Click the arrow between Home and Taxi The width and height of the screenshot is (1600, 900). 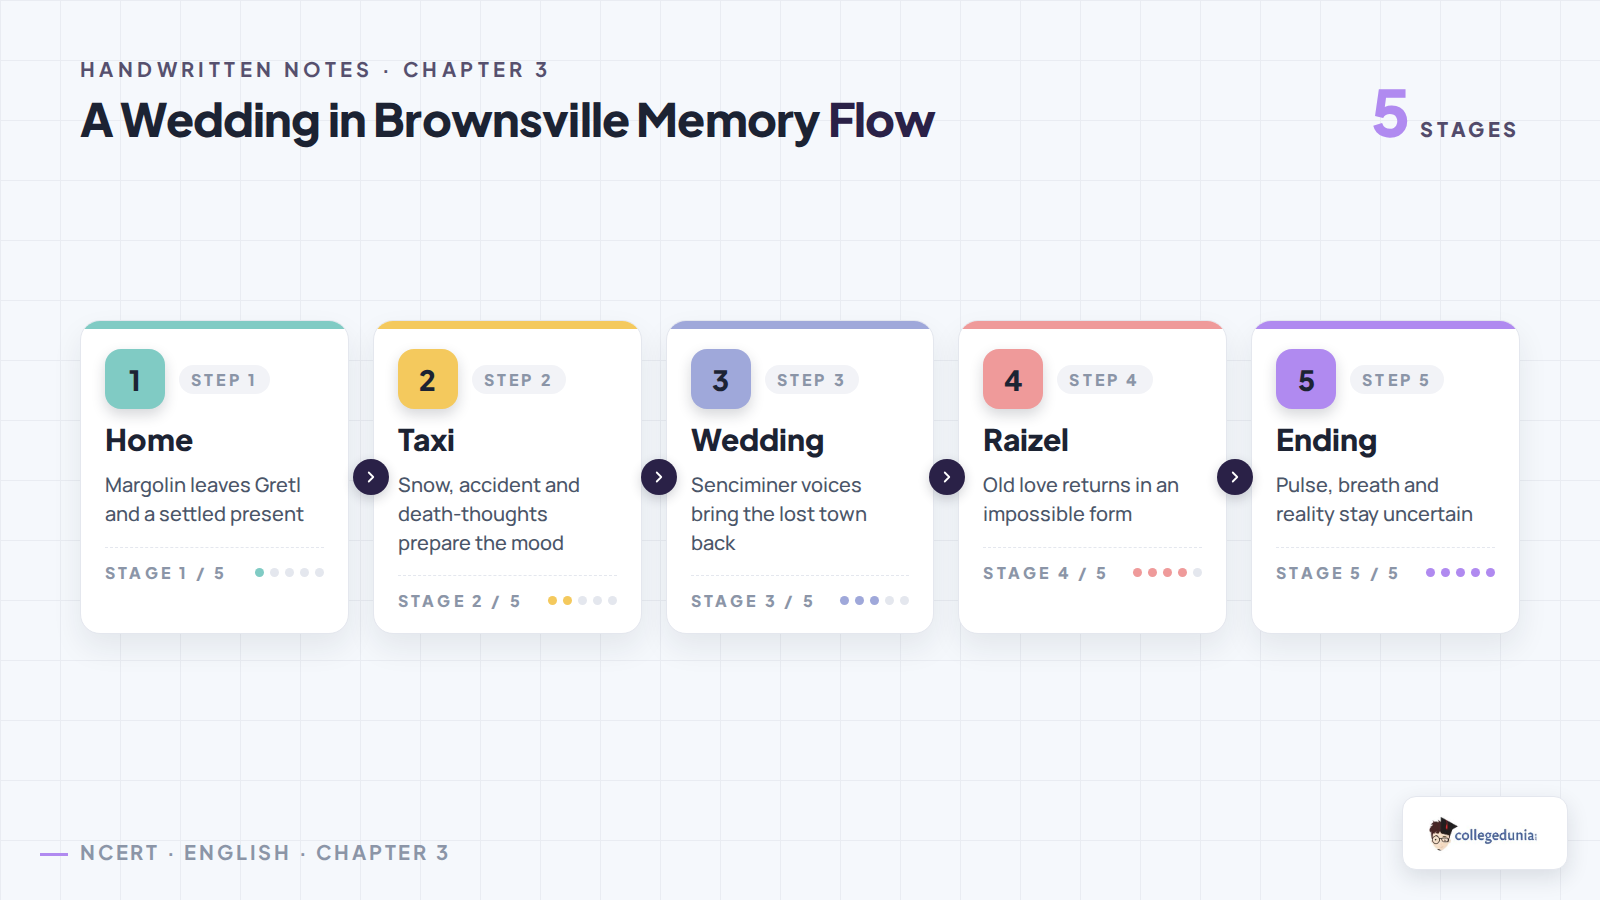371,477
